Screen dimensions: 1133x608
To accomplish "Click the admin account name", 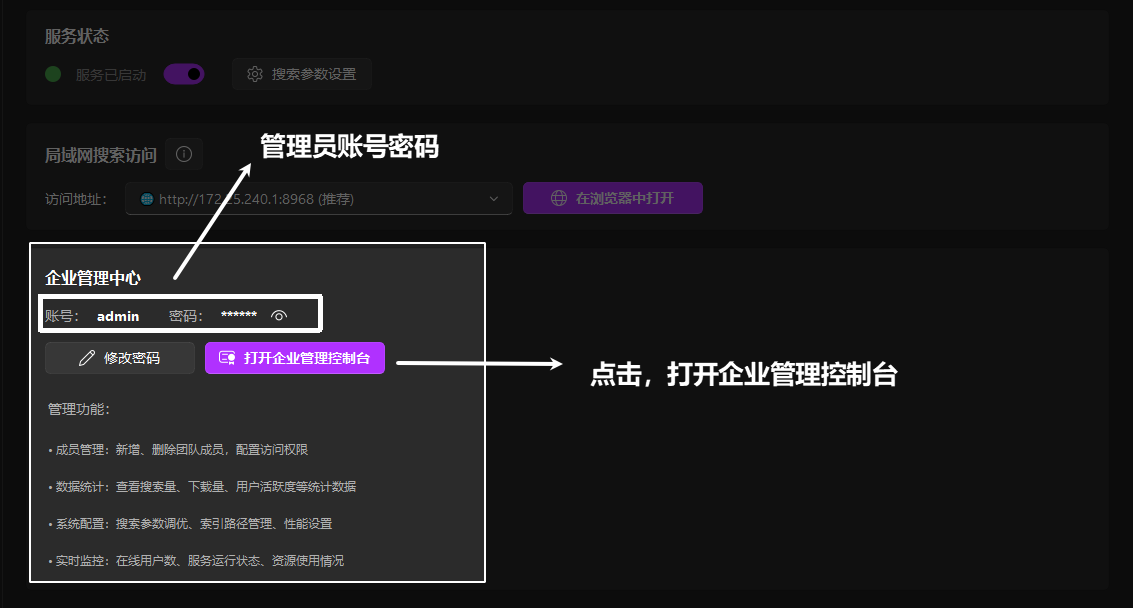I will coord(117,315).
